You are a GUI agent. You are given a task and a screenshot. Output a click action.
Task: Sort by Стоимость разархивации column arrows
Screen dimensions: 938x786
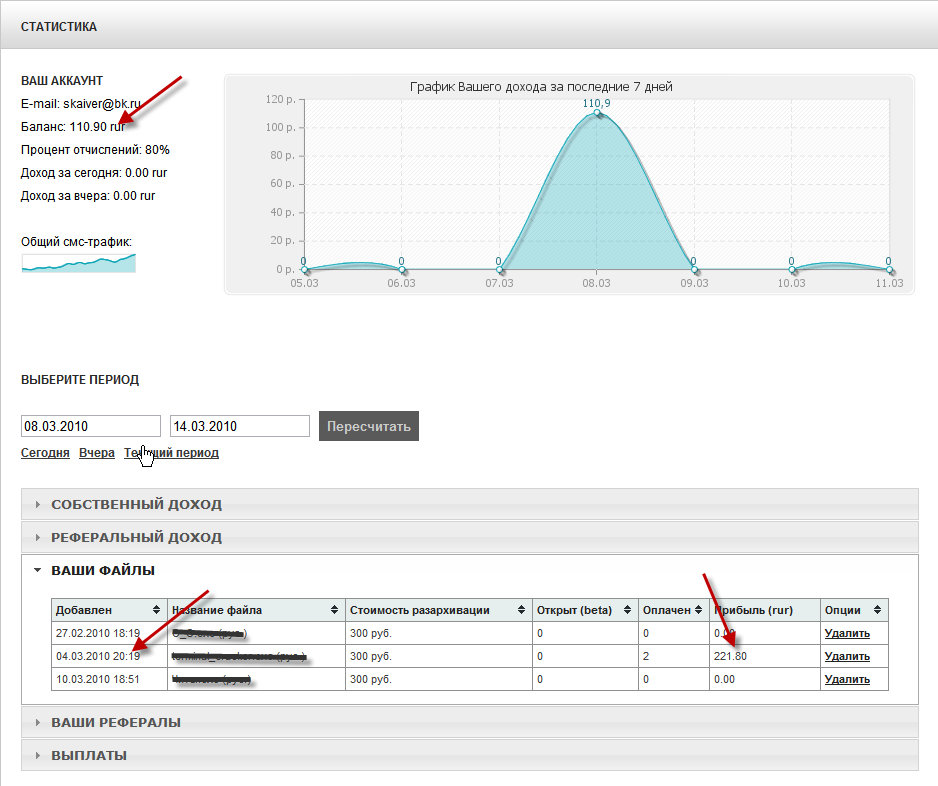(522, 610)
